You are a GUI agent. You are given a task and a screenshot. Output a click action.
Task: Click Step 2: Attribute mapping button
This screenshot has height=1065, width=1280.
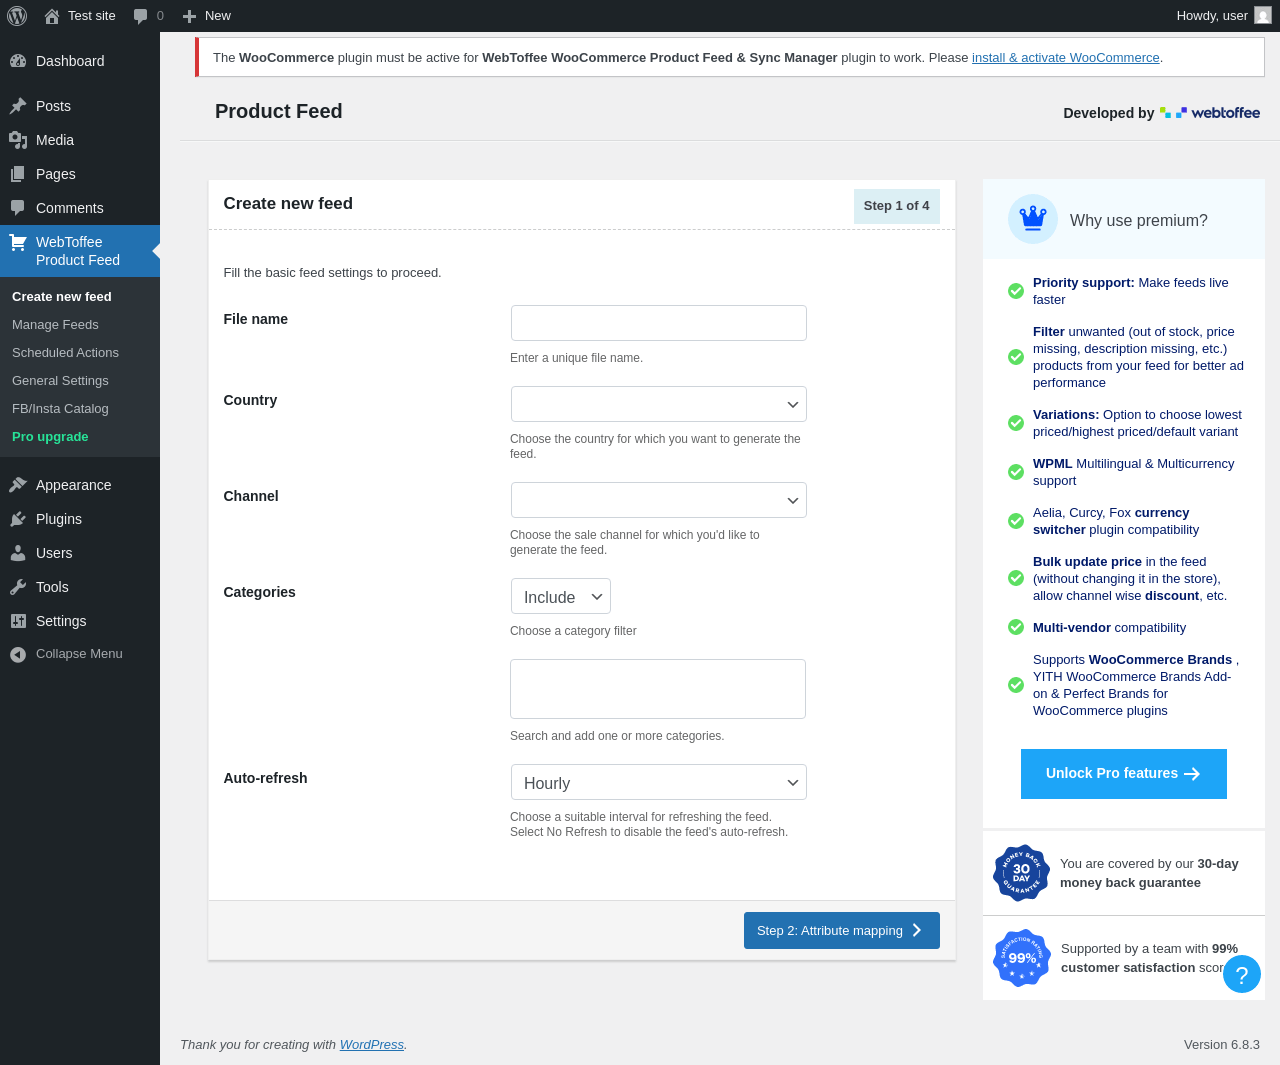point(842,930)
